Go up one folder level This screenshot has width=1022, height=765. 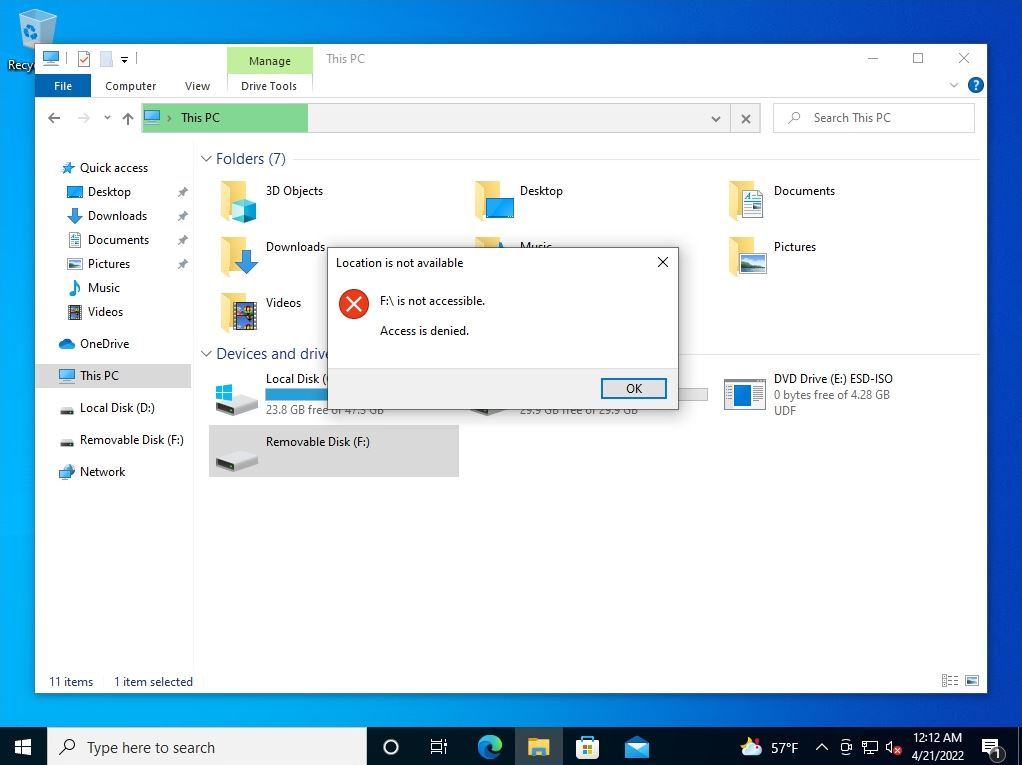pyautogui.click(x=128, y=118)
